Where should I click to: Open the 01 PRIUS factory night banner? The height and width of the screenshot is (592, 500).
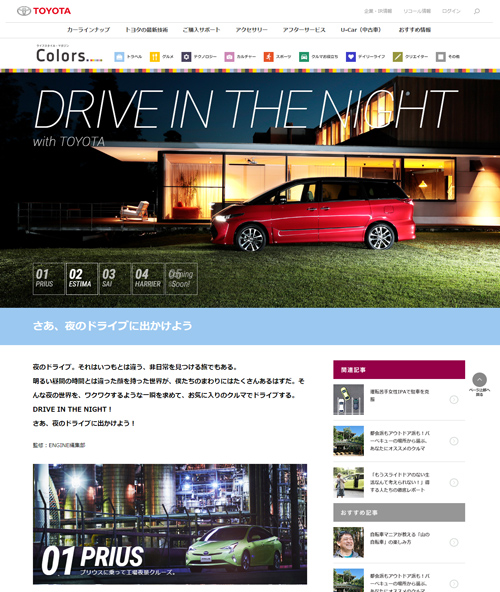coord(170,524)
